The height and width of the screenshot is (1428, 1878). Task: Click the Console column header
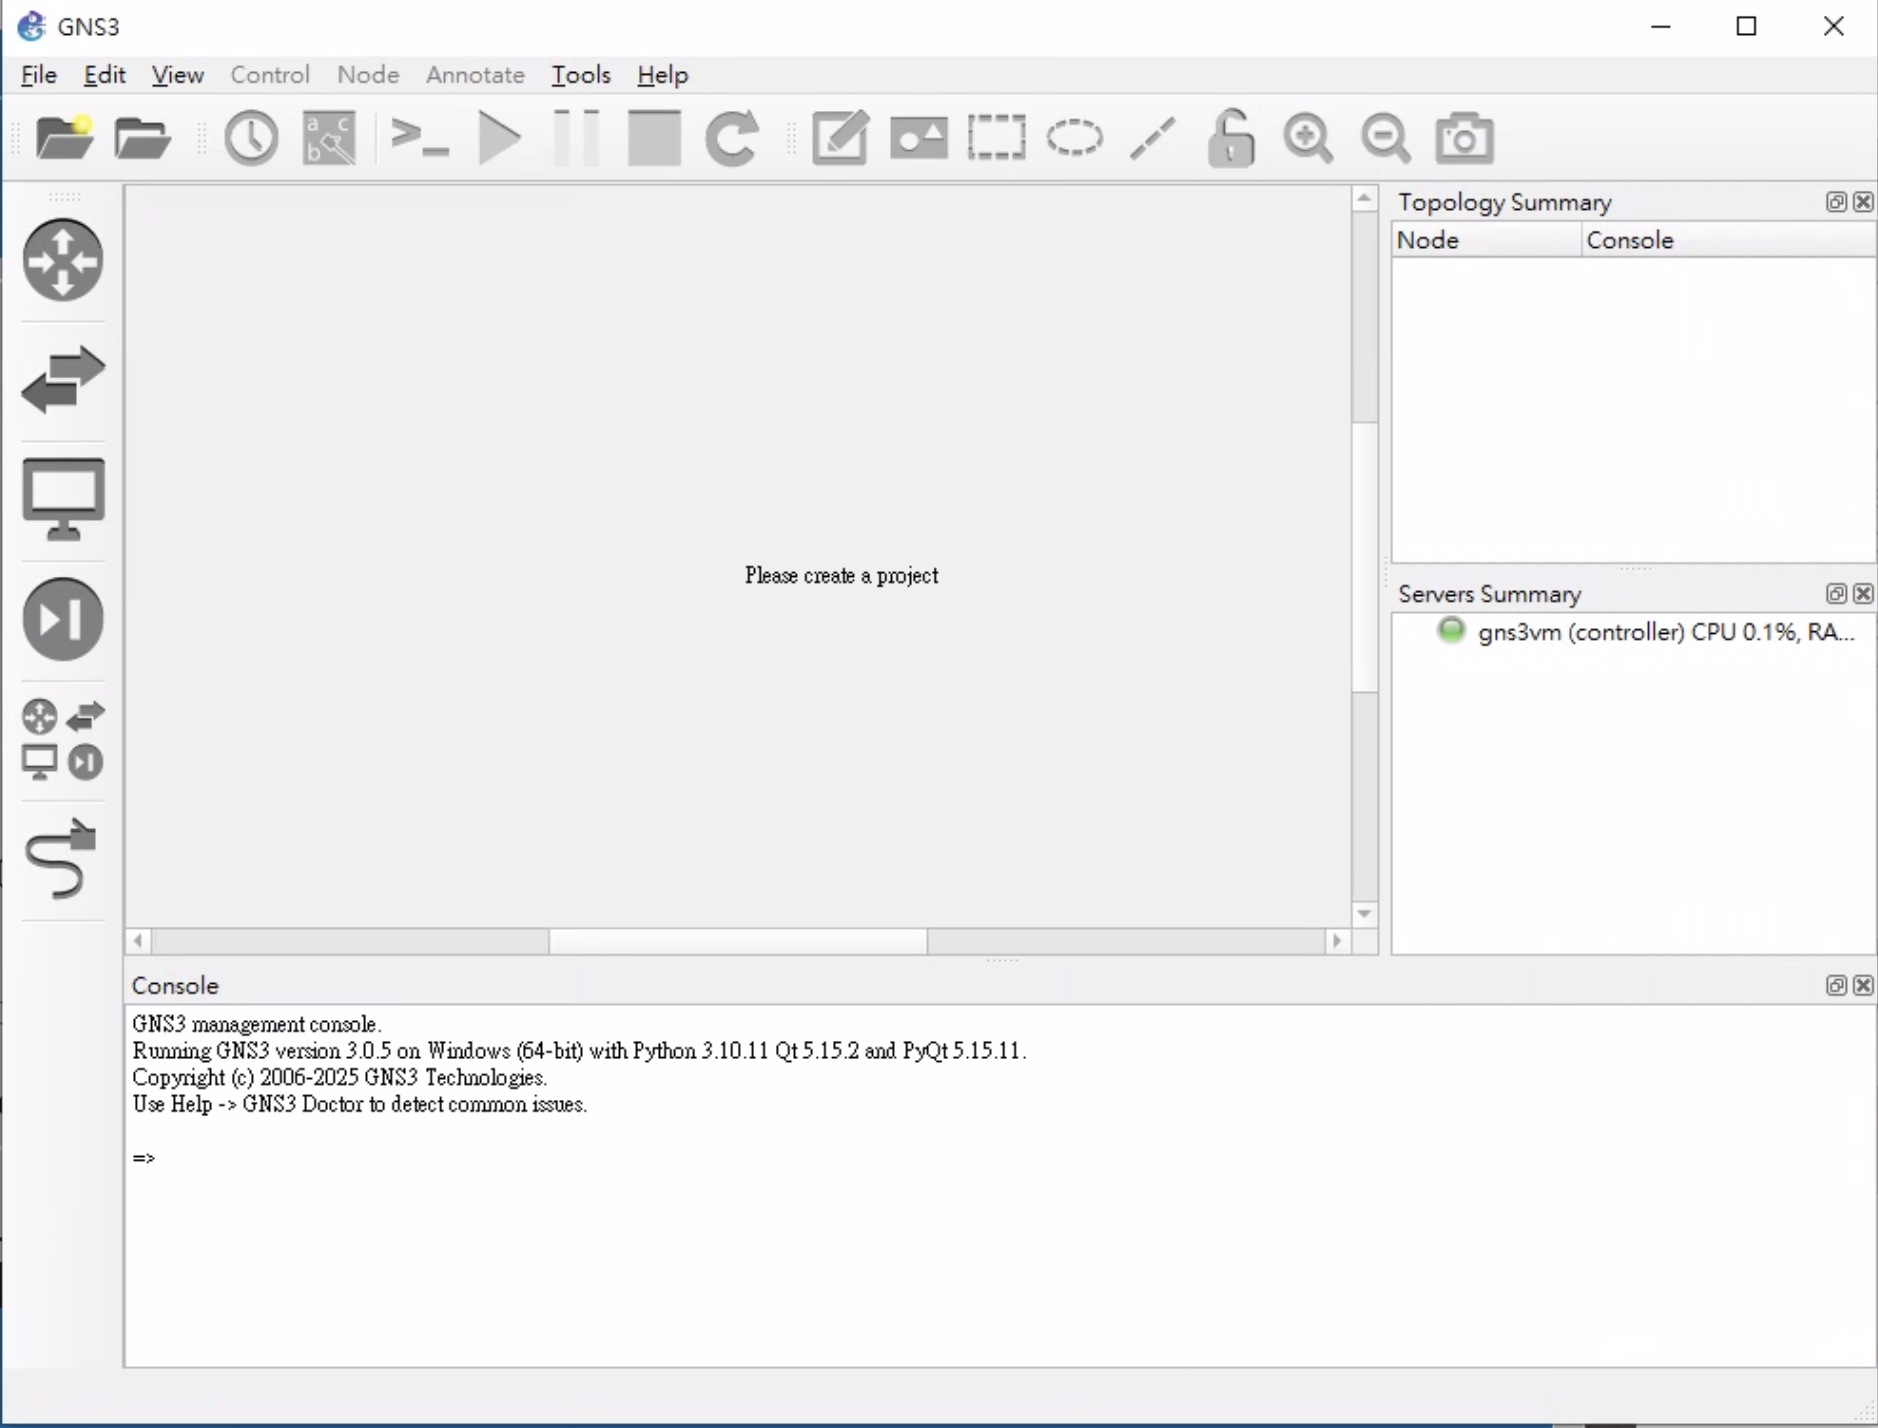[1629, 240]
